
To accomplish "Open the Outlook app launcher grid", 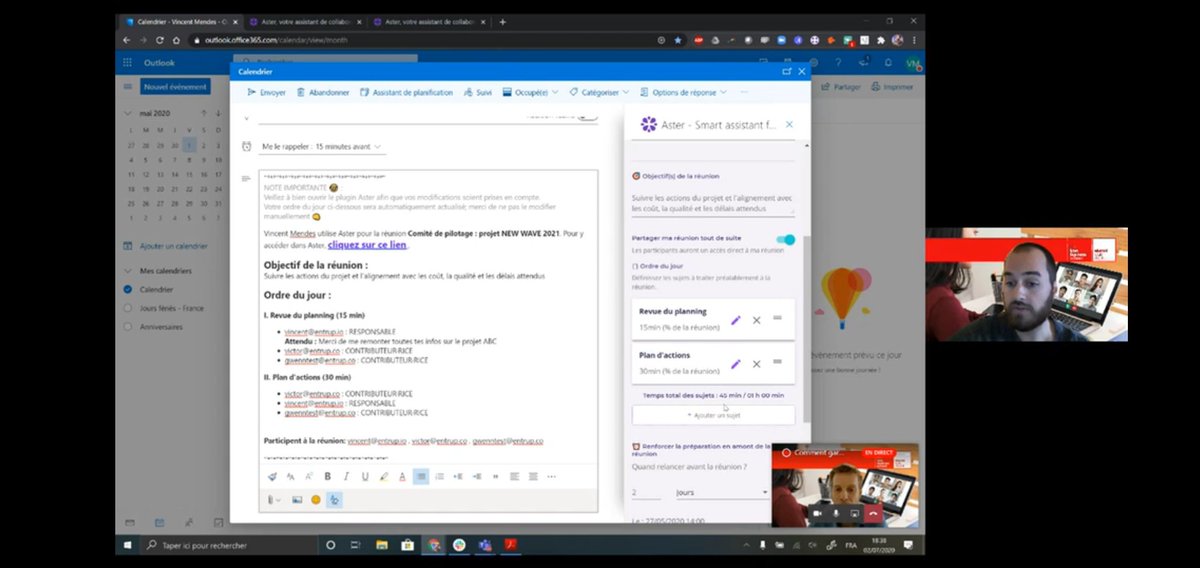I will pyautogui.click(x=127, y=62).
